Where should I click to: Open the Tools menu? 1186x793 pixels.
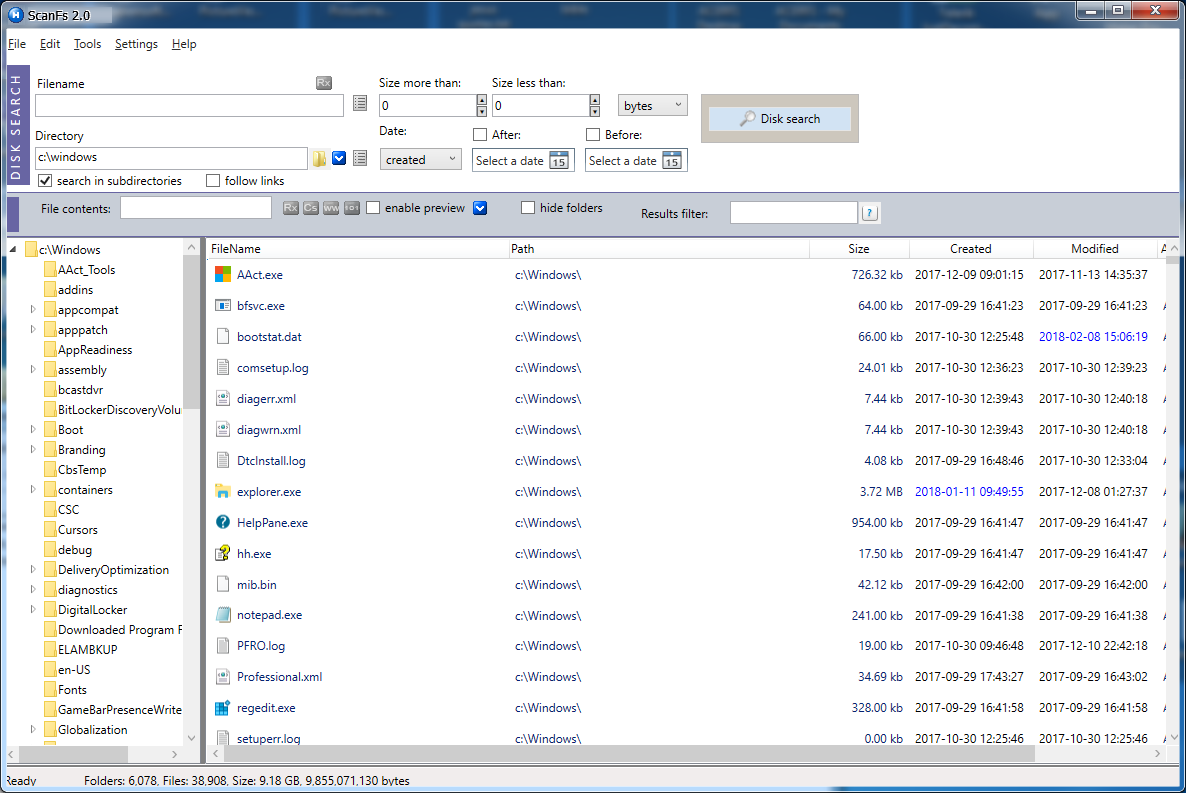coord(87,44)
